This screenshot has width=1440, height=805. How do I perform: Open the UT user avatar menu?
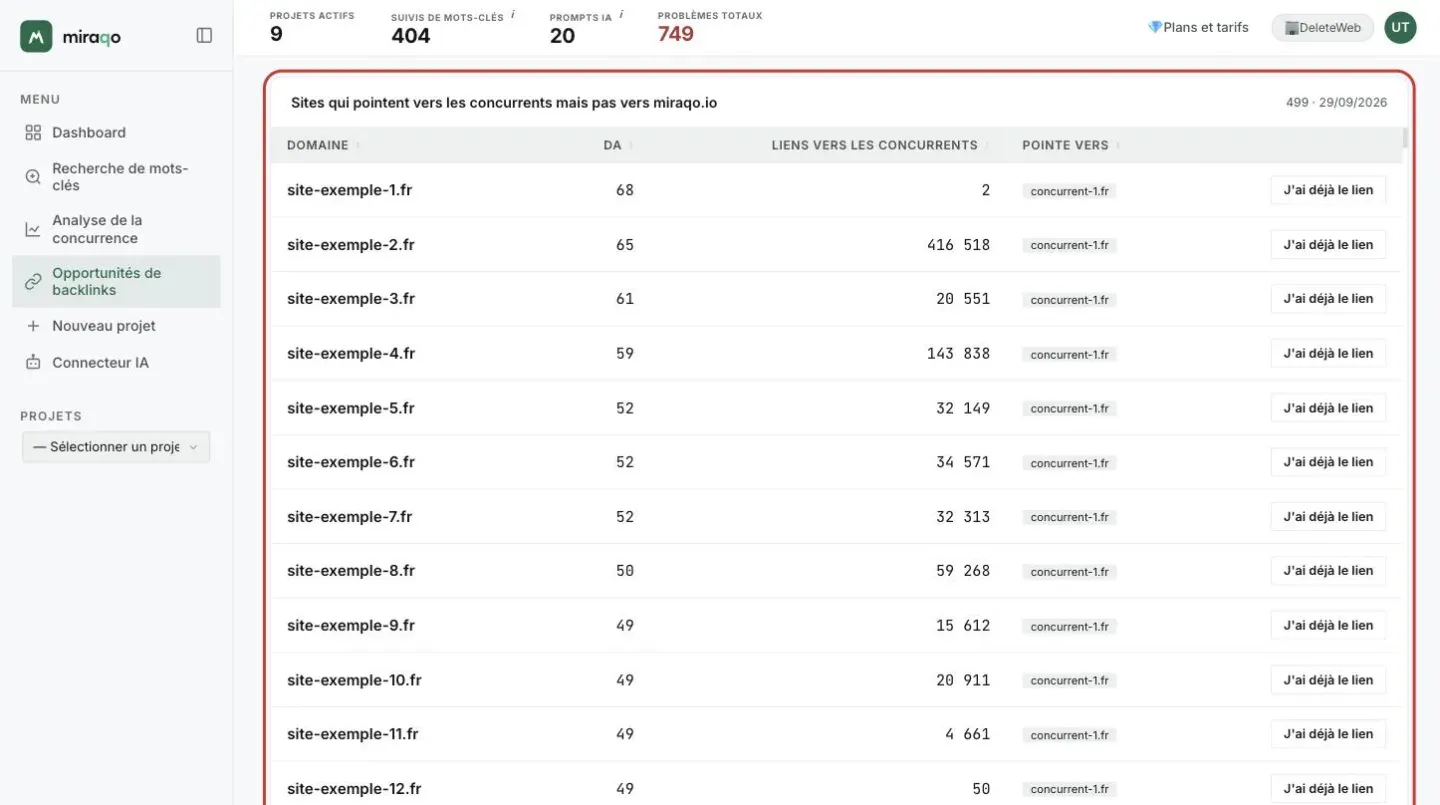[1400, 27]
